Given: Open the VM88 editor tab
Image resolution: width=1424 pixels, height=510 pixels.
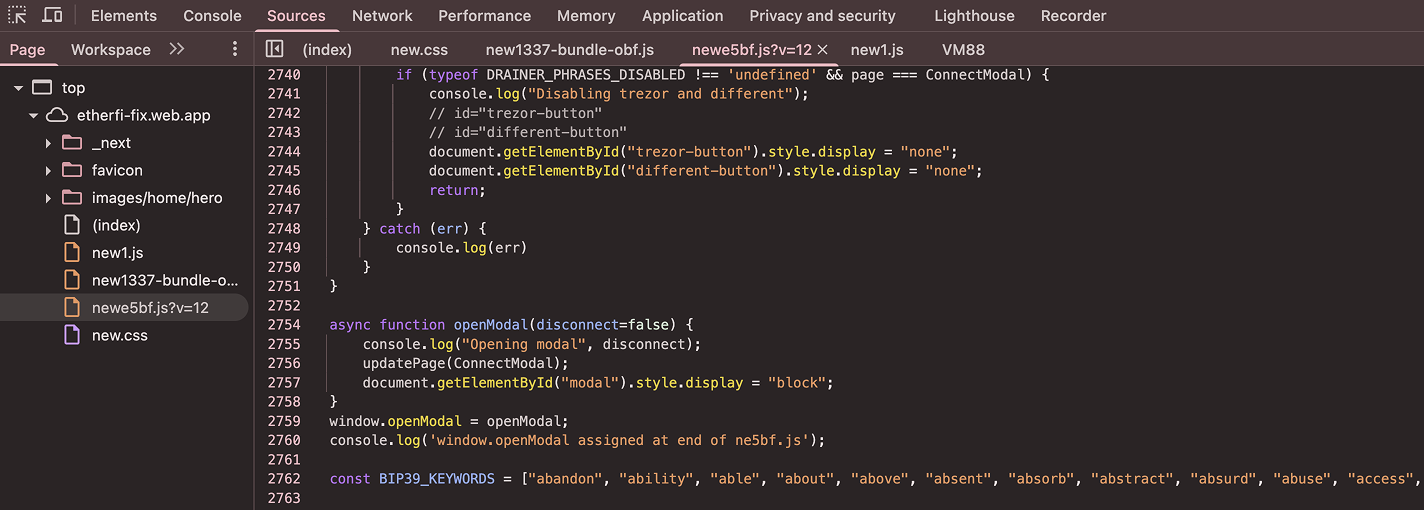Looking at the screenshot, I should [x=963, y=50].
